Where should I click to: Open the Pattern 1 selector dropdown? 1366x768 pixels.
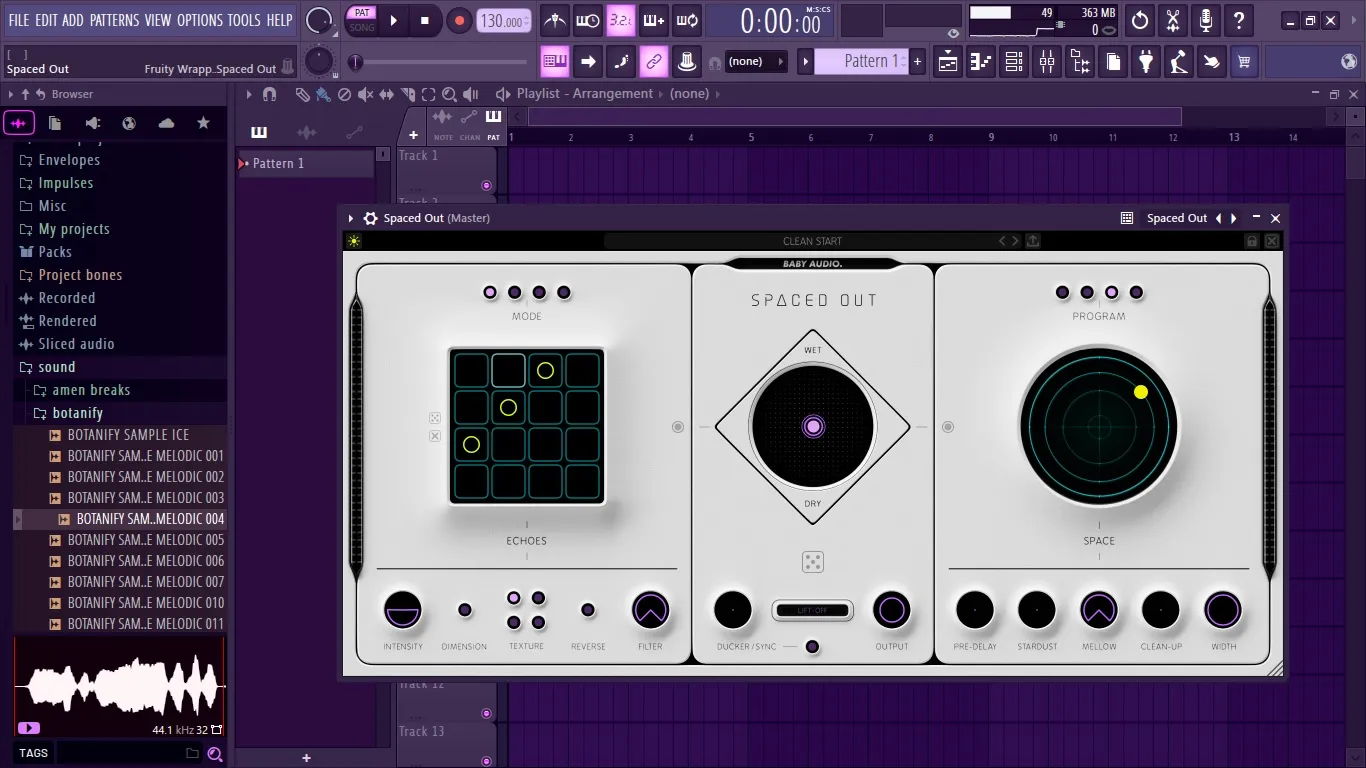coord(860,61)
